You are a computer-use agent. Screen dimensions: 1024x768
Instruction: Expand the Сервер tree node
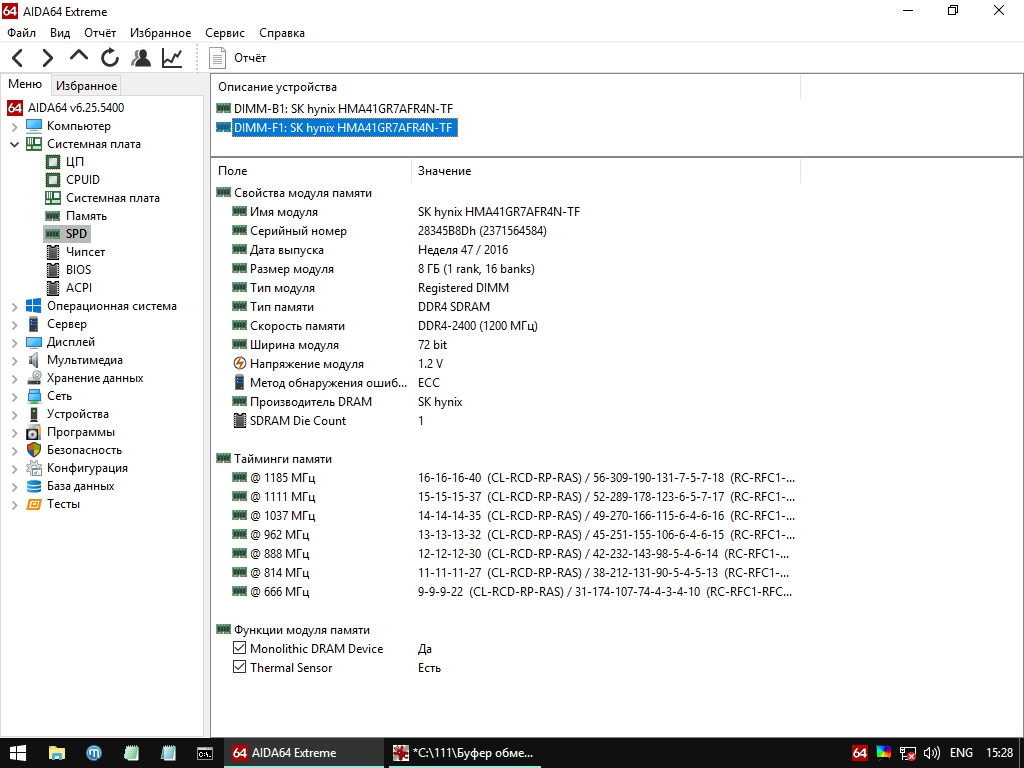point(14,324)
